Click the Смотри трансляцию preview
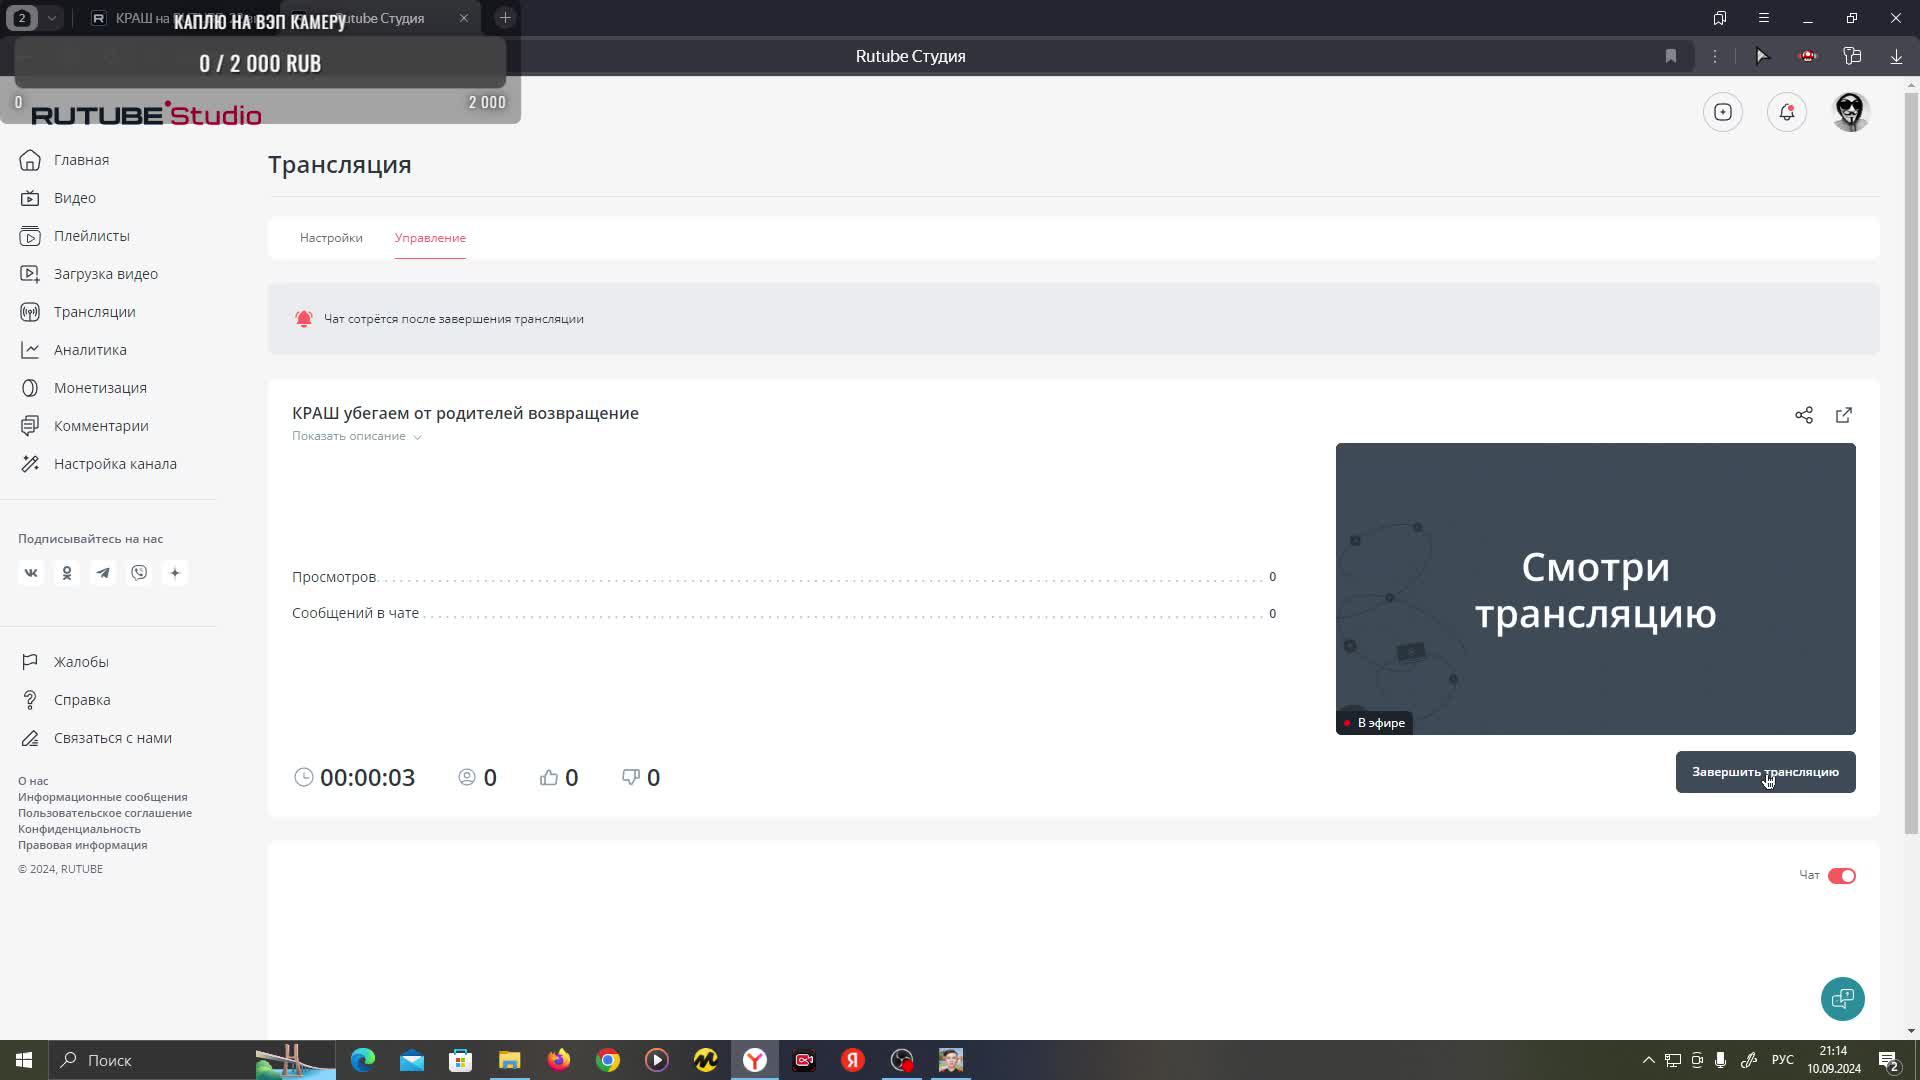The height and width of the screenshot is (1080, 1920). [1595, 589]
